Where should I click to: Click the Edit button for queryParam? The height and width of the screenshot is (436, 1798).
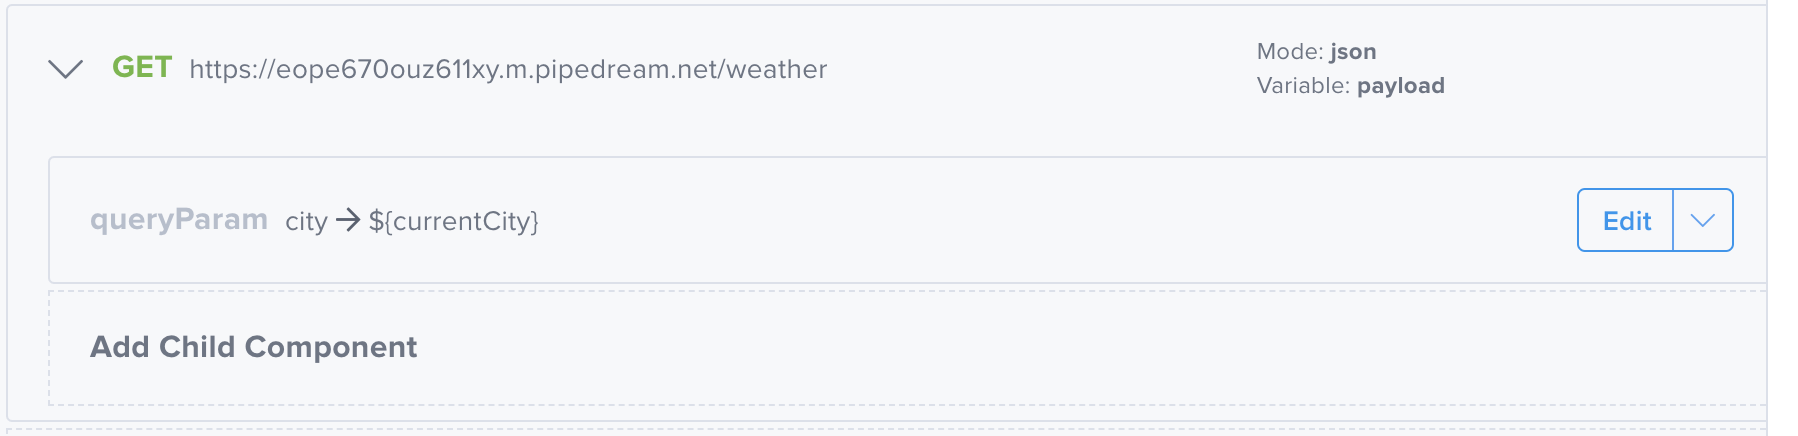(x=1626, y=220)
